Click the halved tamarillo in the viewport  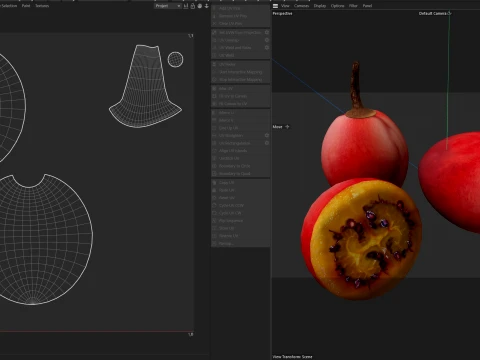pyautogui.click(x=362, y=238)
